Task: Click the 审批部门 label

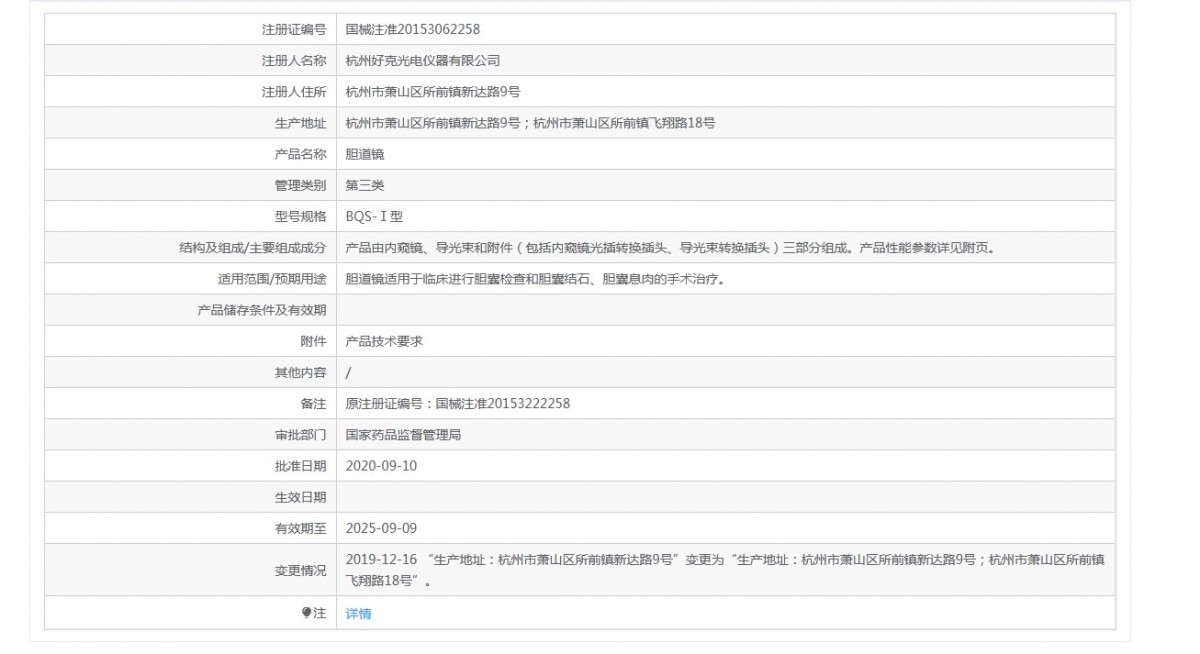Action: 301,434
